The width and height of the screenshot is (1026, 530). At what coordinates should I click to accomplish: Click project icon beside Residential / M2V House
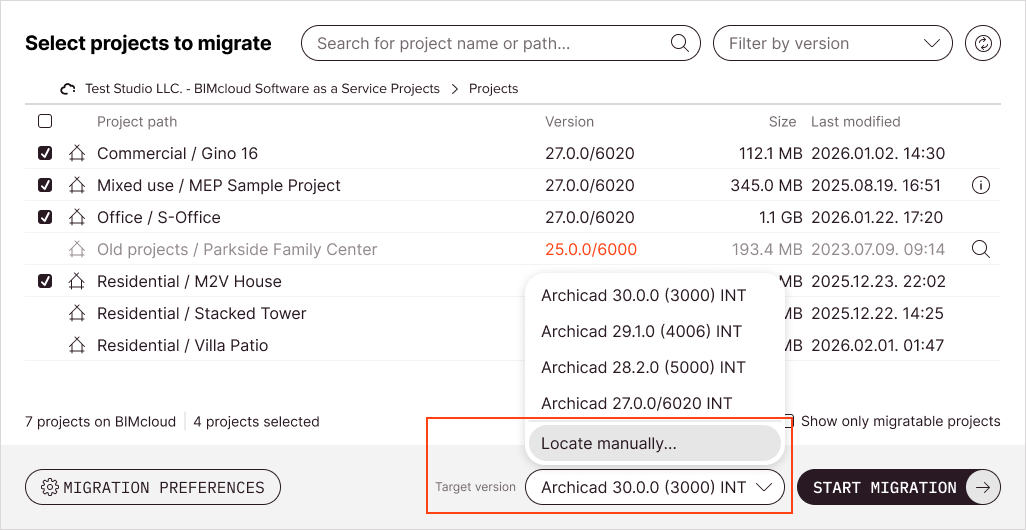tap(77, 281)
